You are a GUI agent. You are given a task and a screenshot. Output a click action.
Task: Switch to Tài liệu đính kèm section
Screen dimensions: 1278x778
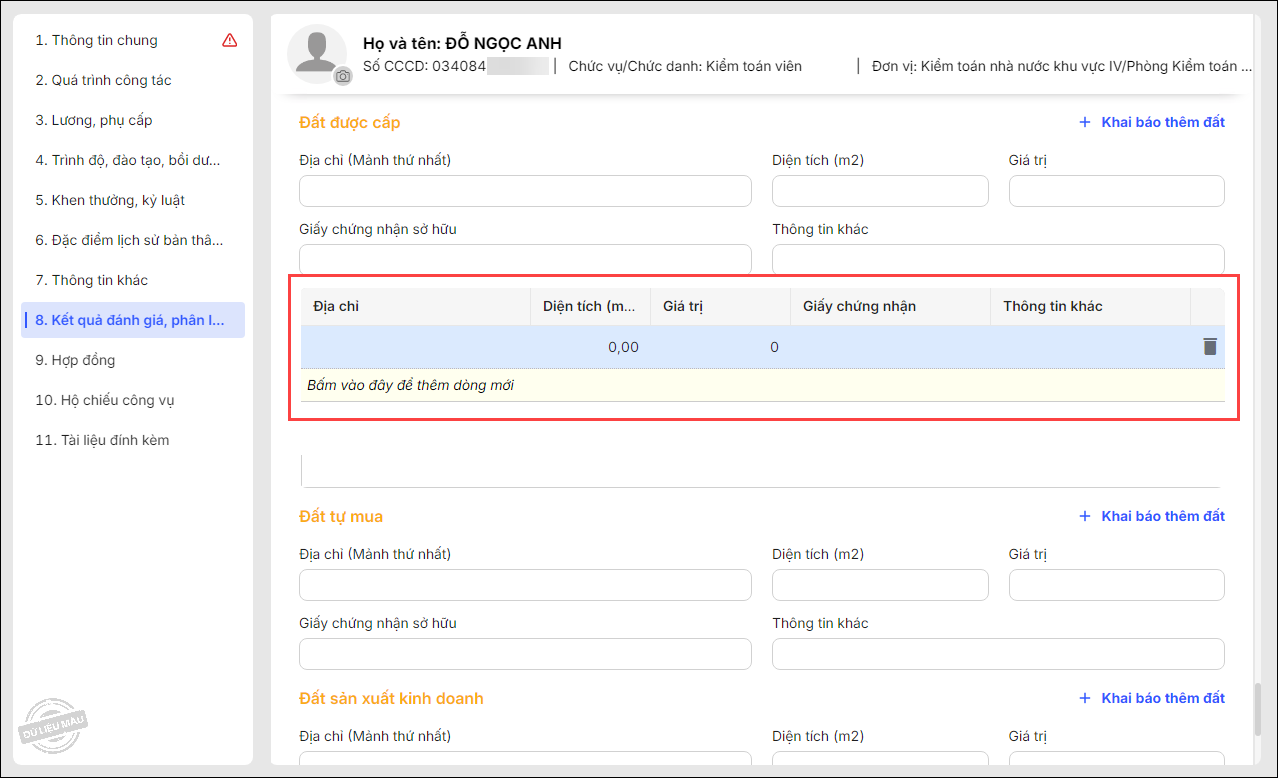[x=102, y=440]
